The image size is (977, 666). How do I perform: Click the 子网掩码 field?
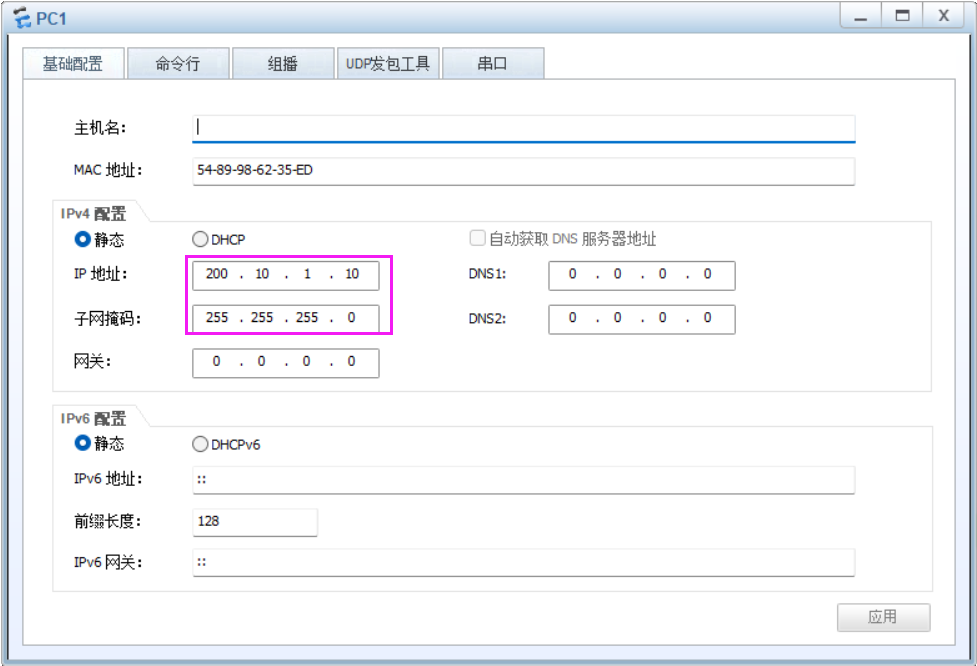(285, 317)
